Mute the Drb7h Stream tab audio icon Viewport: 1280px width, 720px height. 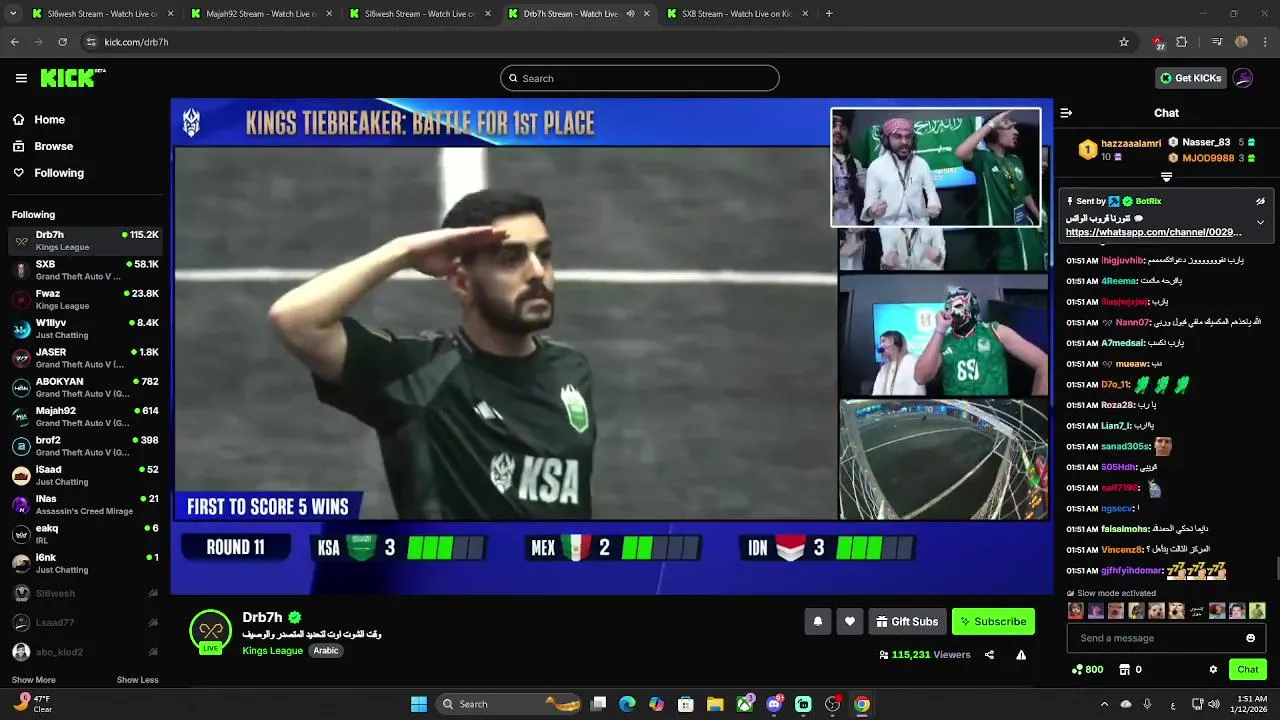point(631,14)
